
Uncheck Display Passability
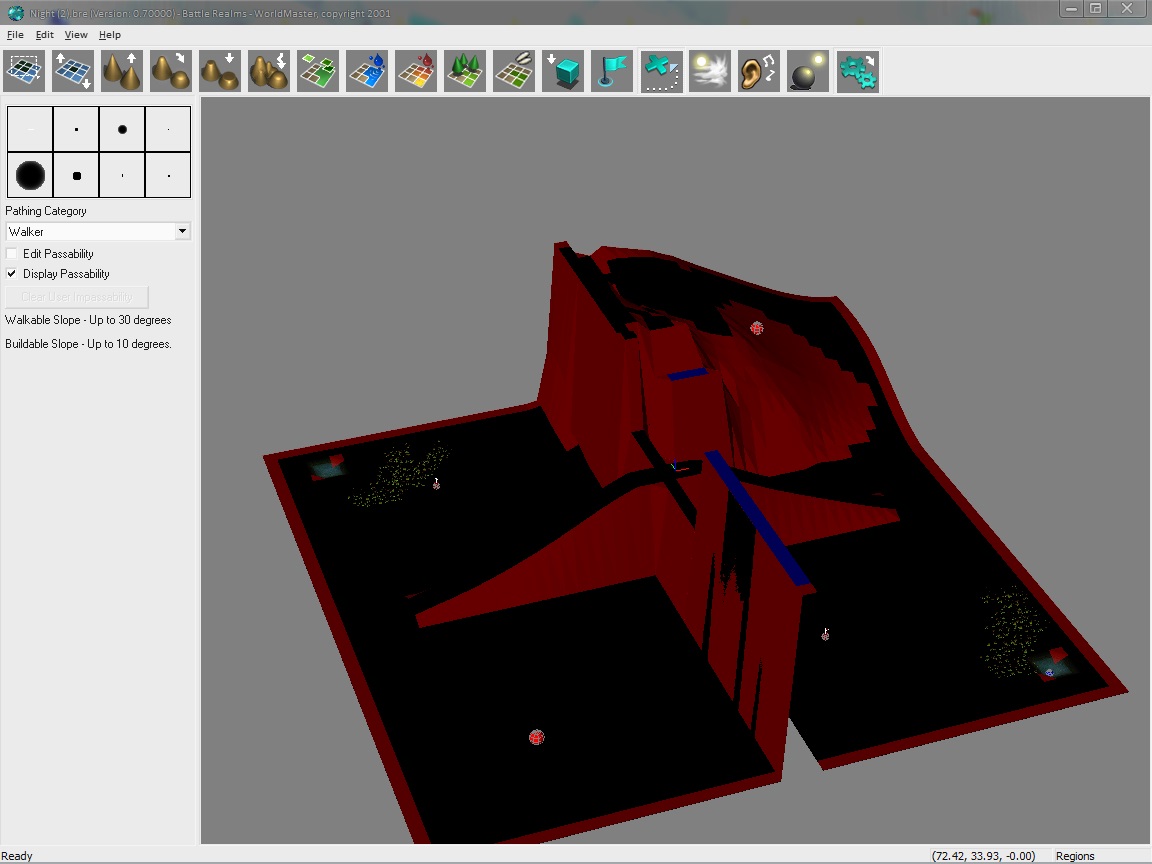(x=12, y=274)
